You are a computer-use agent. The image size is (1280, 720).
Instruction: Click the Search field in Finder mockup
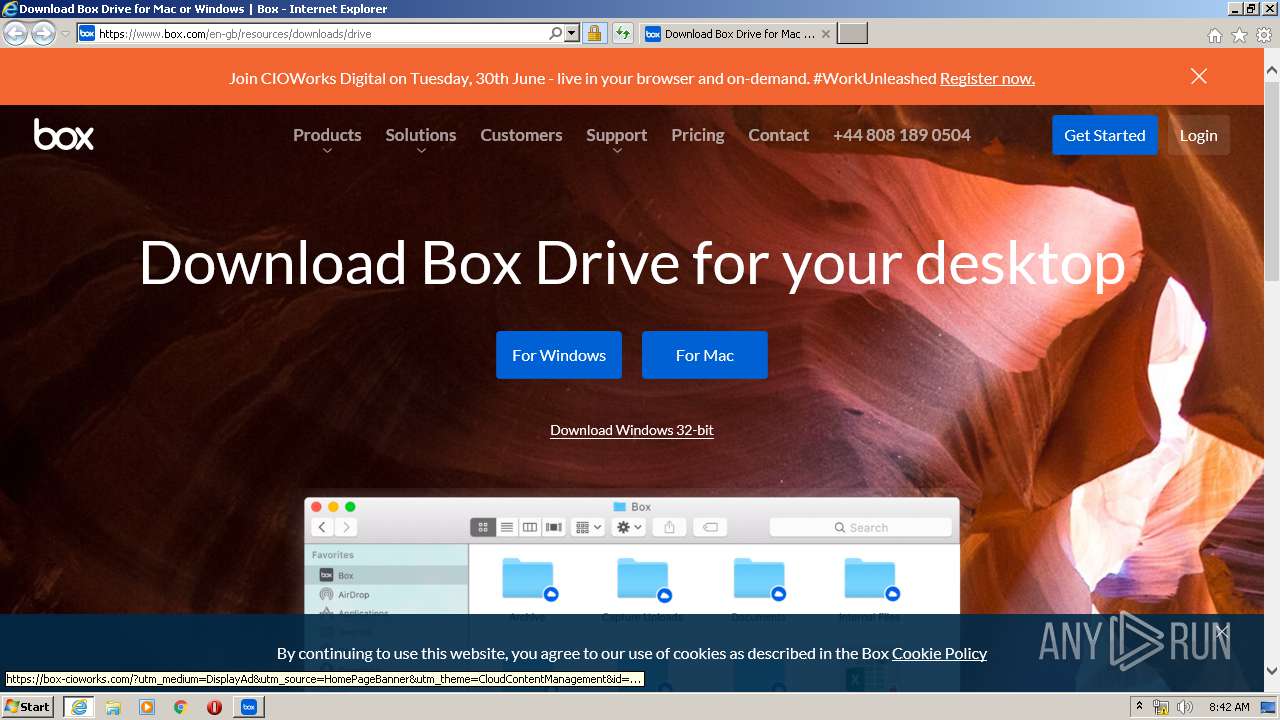tap(860, 527)
